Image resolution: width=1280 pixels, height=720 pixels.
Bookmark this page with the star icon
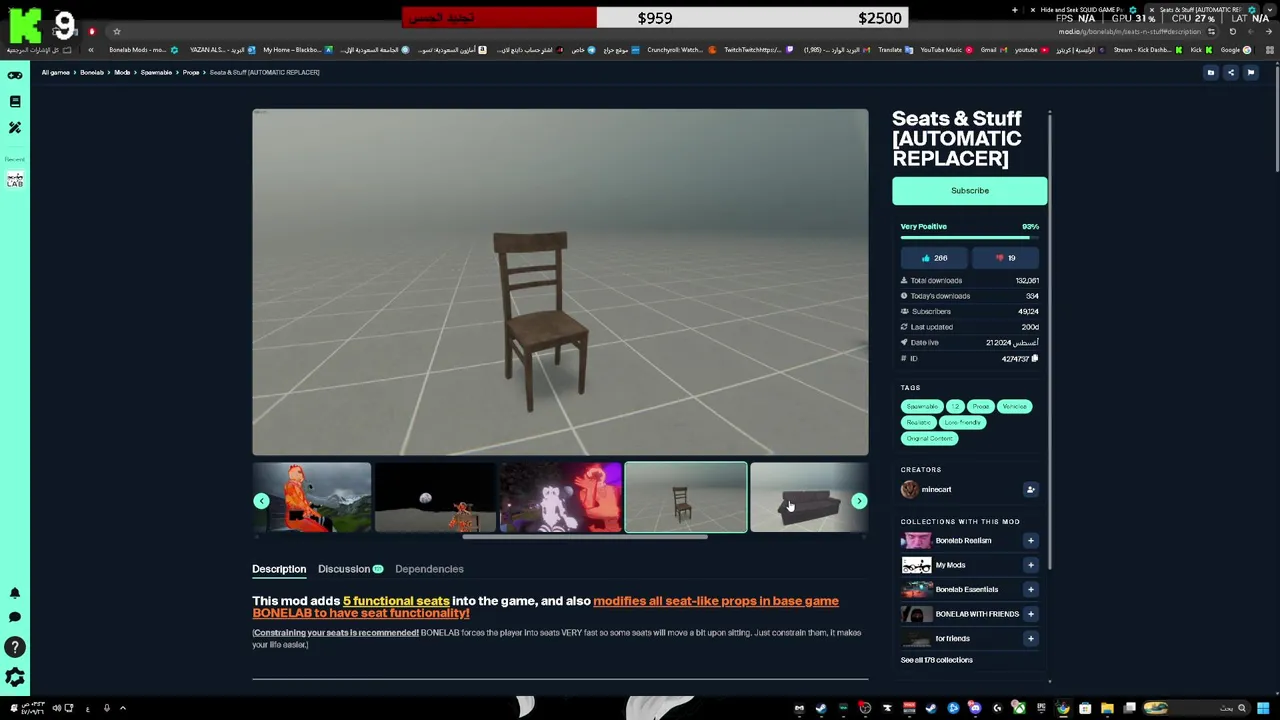[x=116, y=31]
